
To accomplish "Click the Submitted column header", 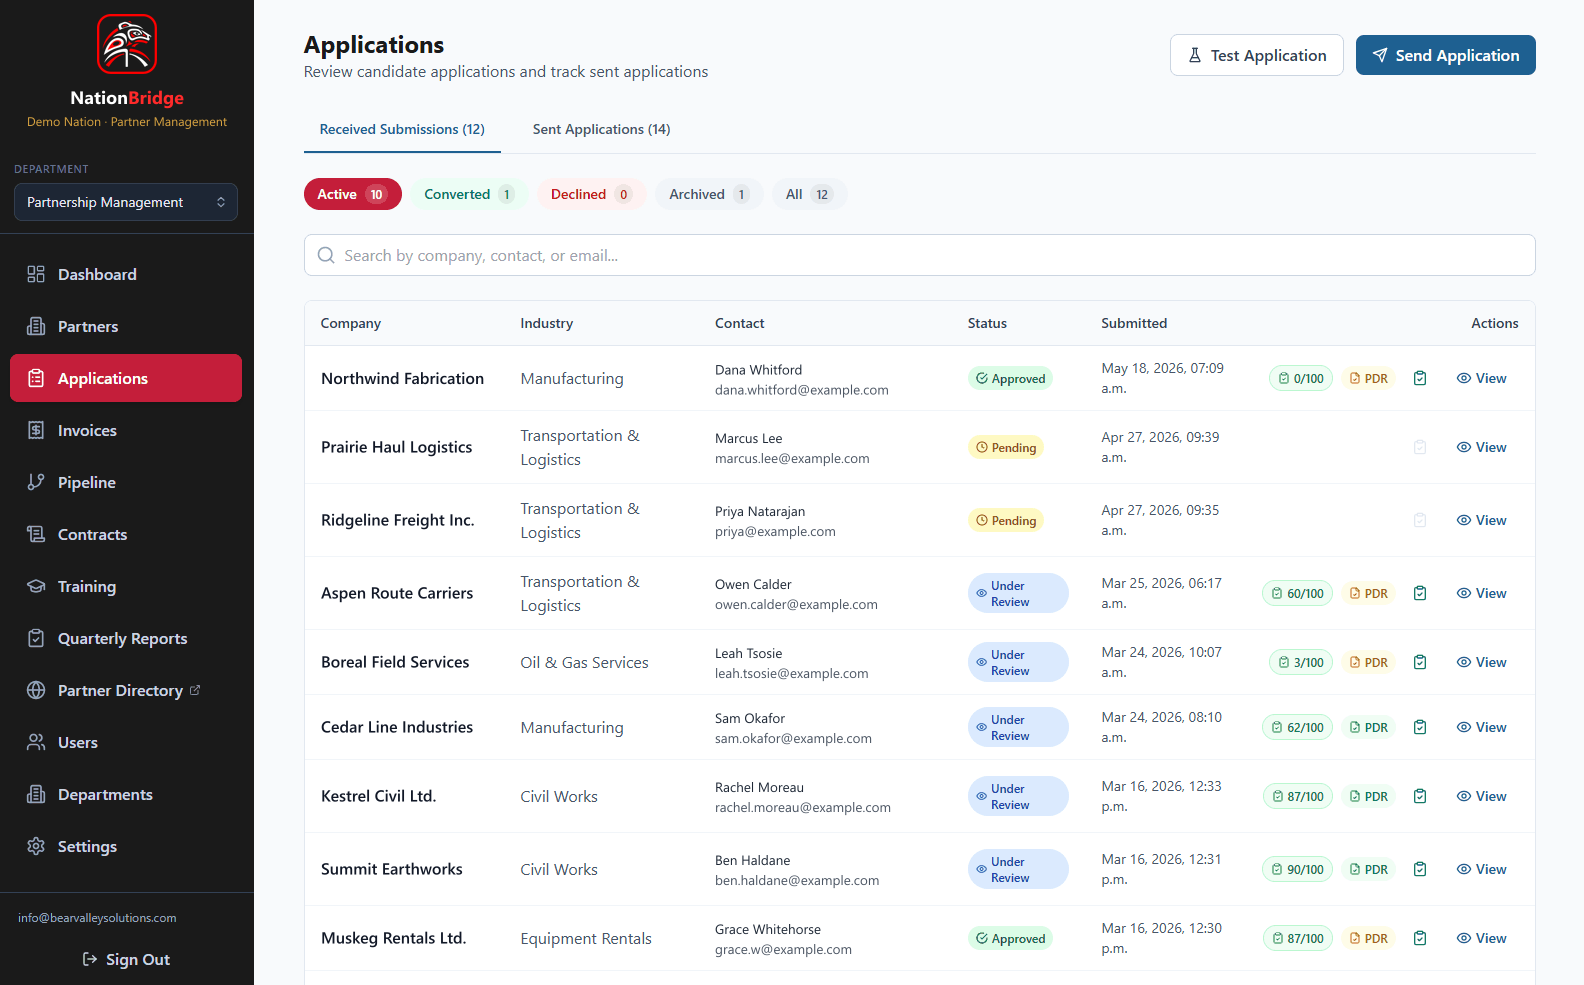I will pos(1134,323).
